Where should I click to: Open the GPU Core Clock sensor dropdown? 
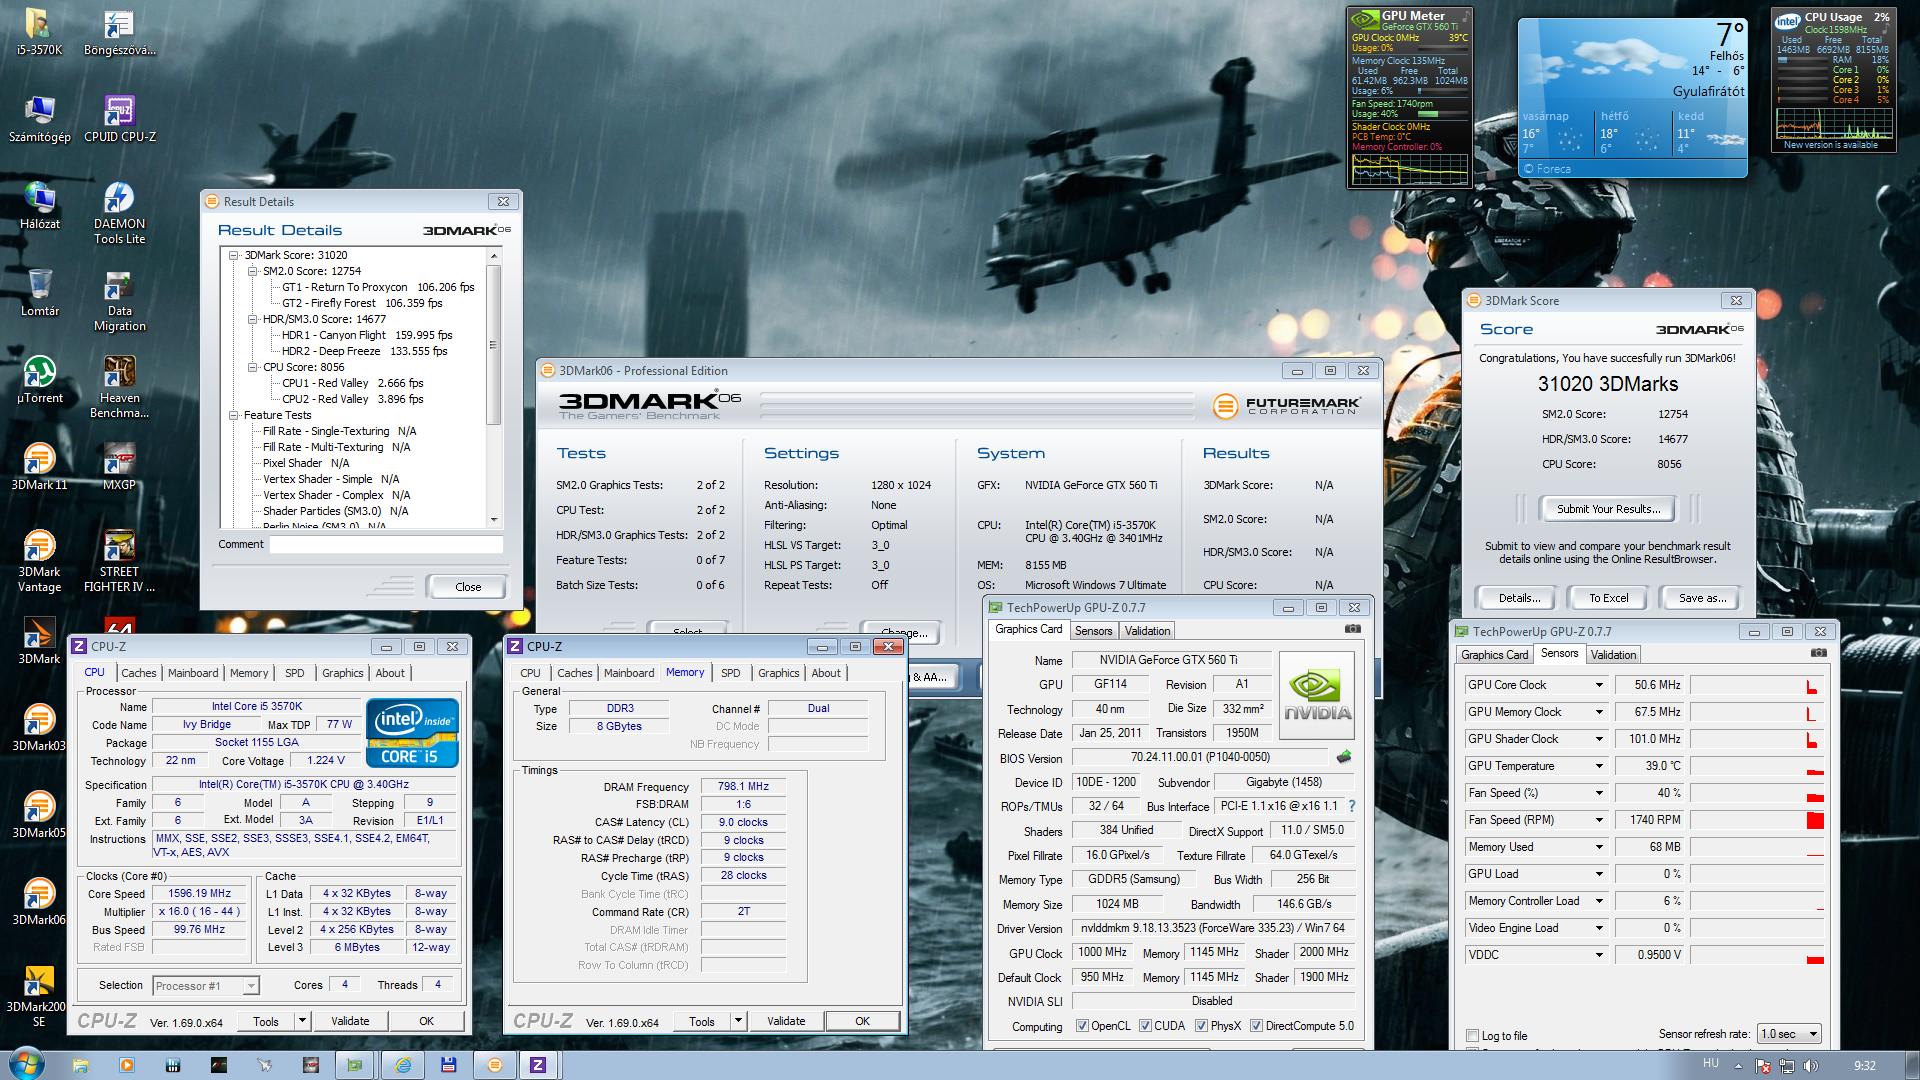pos(1599,685)
